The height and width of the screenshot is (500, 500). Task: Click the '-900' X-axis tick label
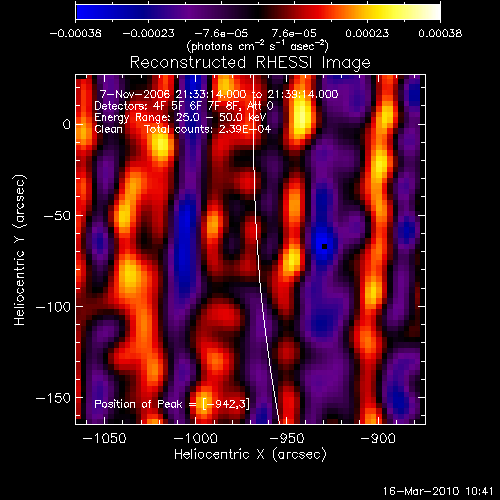tap(378, 438)
